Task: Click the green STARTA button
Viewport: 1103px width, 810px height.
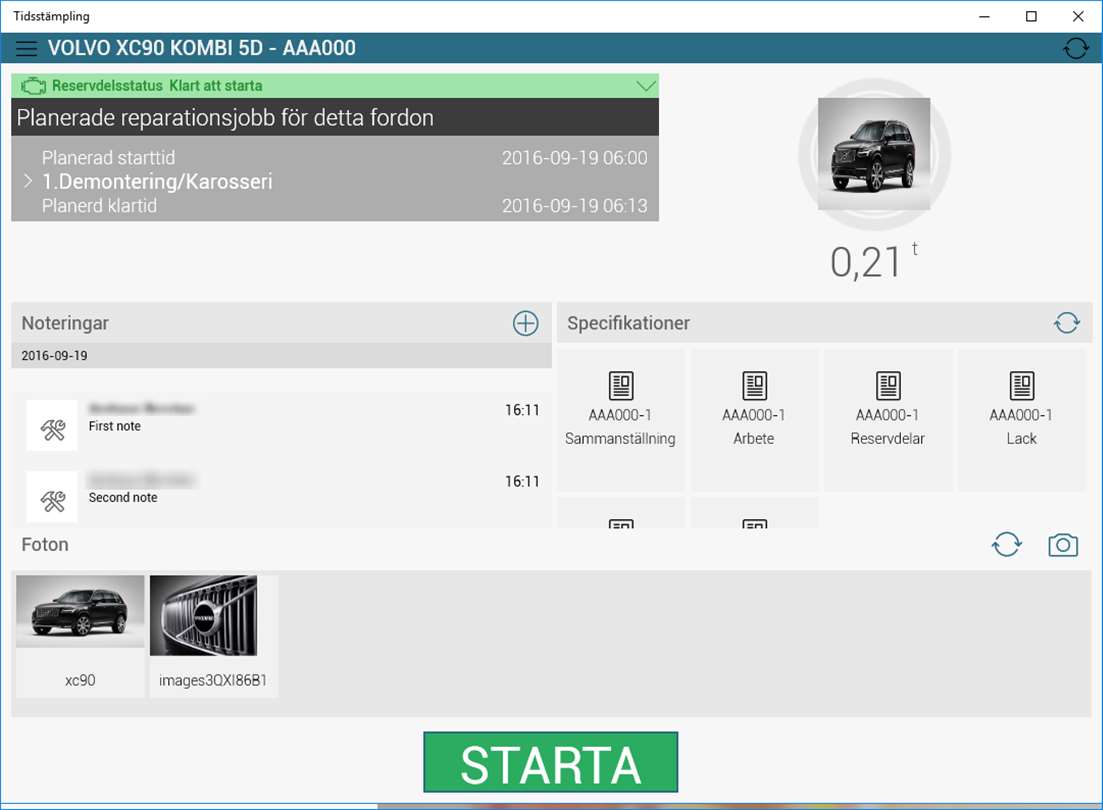Action: click(x=551, y=762)
